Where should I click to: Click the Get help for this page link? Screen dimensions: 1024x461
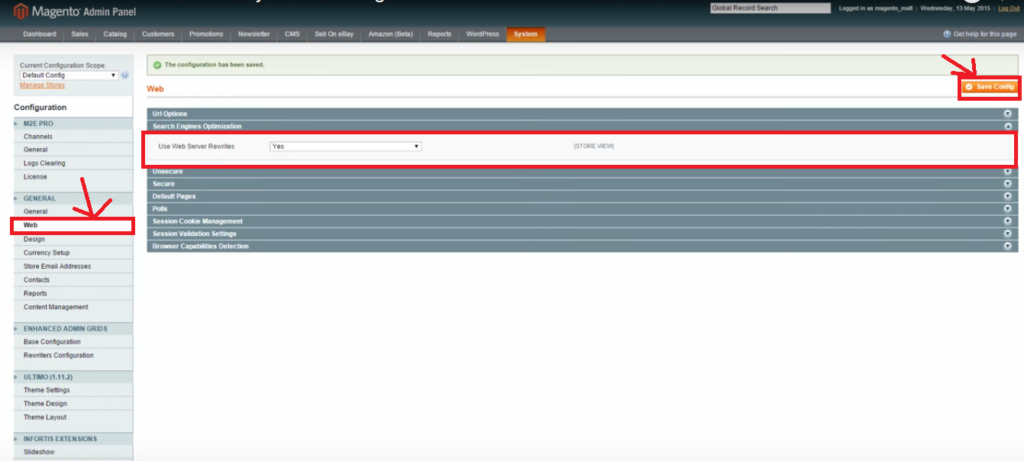(985, 34)
